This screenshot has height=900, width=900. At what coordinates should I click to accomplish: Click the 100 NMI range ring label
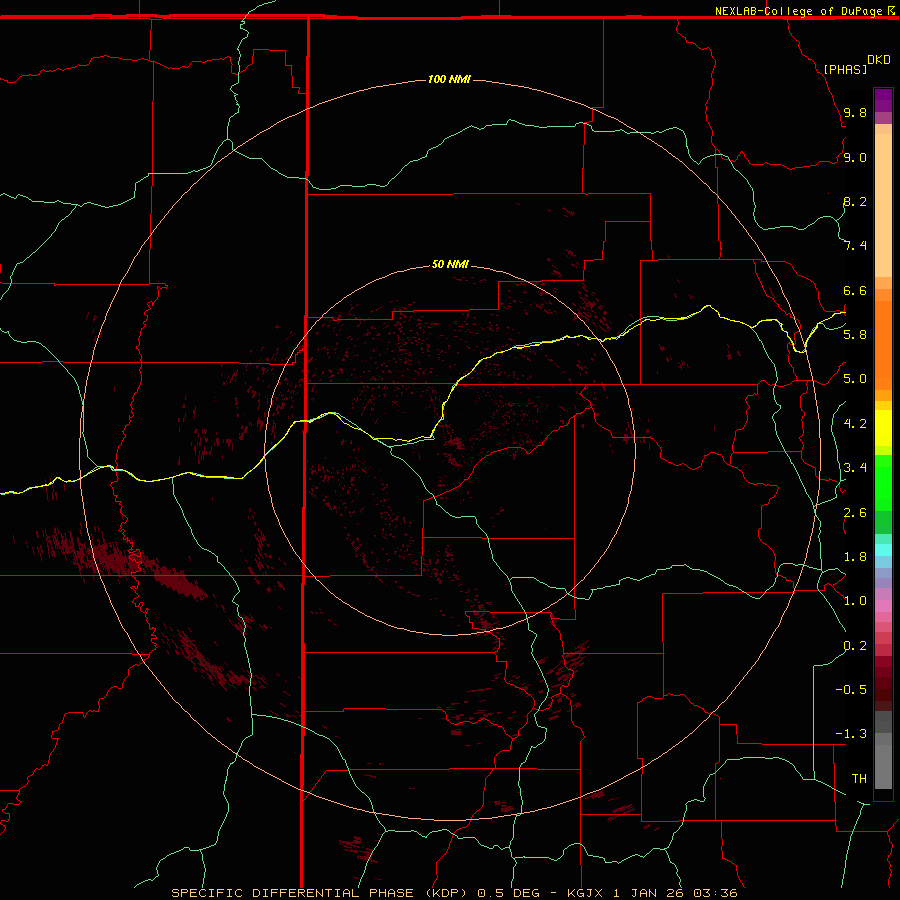point(449,79)
